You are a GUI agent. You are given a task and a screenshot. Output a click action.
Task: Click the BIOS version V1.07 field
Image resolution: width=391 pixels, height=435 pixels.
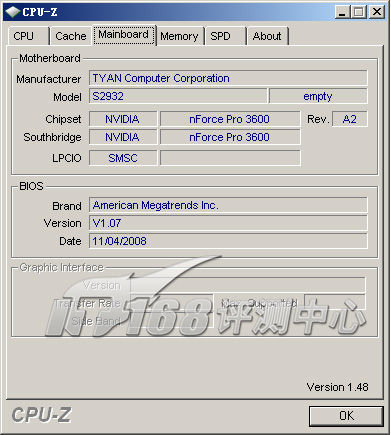click(228, 223)
